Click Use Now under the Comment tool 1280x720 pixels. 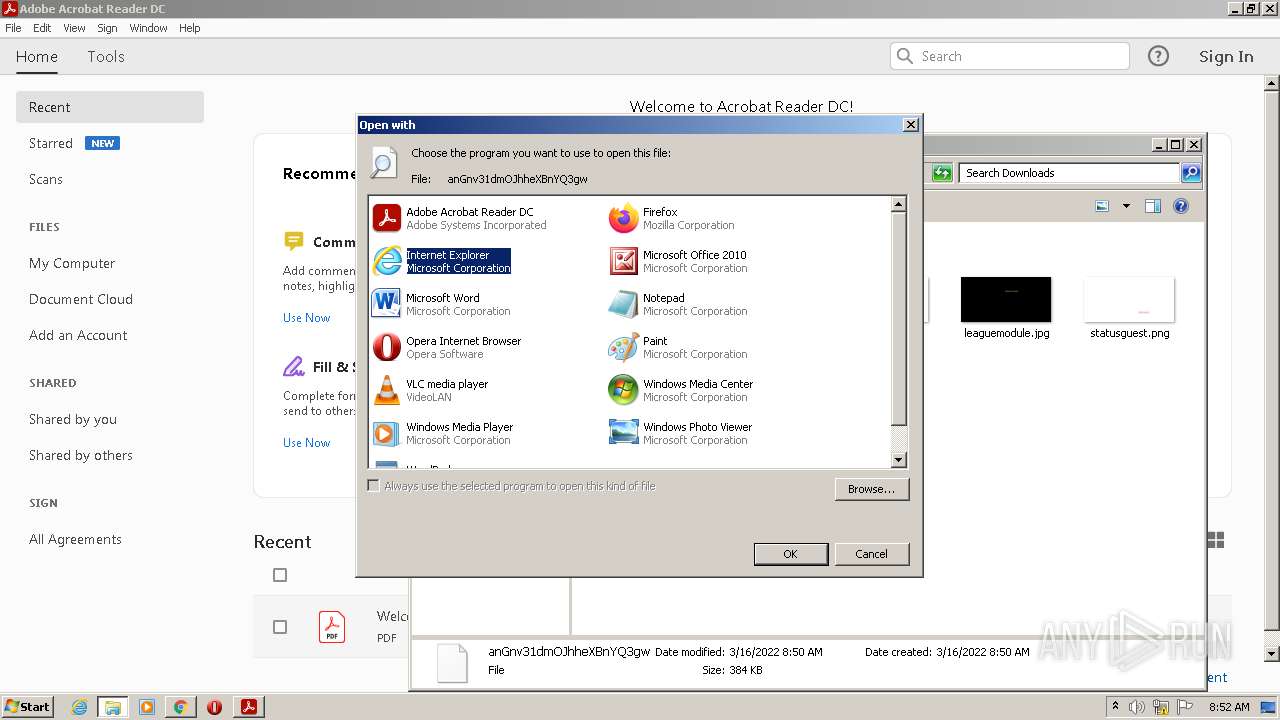[306, 318]
